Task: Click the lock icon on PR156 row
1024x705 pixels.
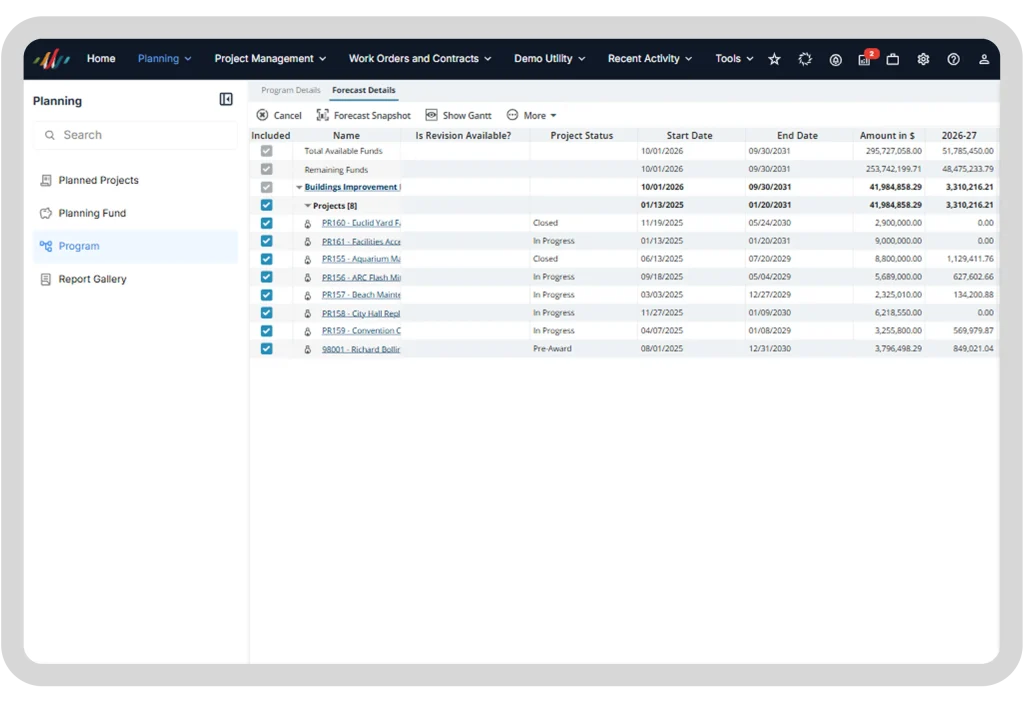Action: [x=308, y=277]
